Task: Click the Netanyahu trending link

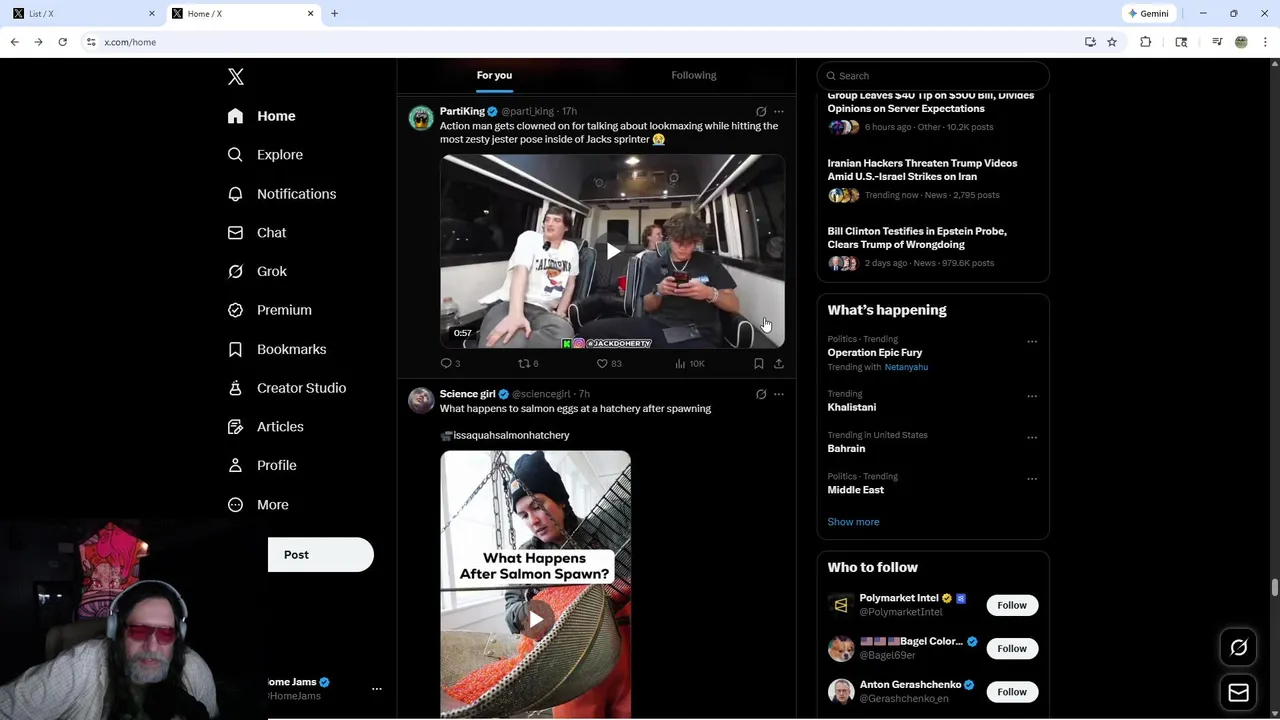Action: point(906,367)
